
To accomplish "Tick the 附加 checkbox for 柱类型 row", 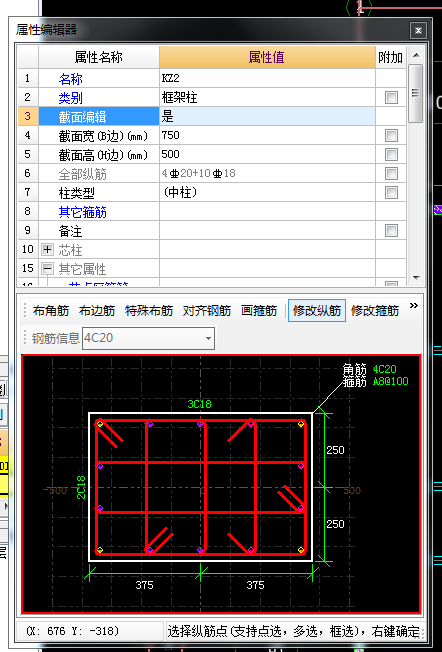I will [x=391, y=193].
